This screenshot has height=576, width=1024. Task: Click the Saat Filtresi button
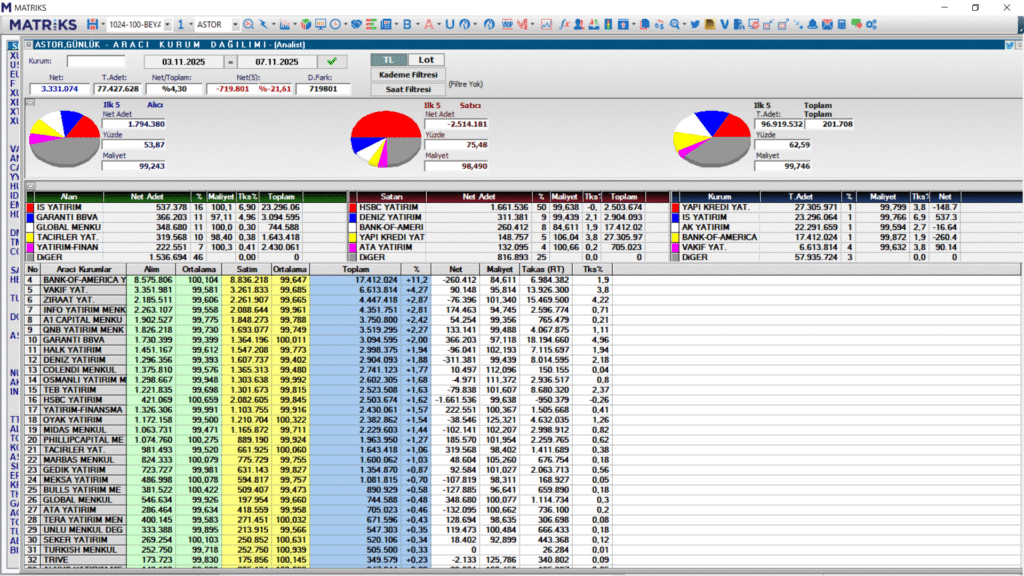coord(407,89)
